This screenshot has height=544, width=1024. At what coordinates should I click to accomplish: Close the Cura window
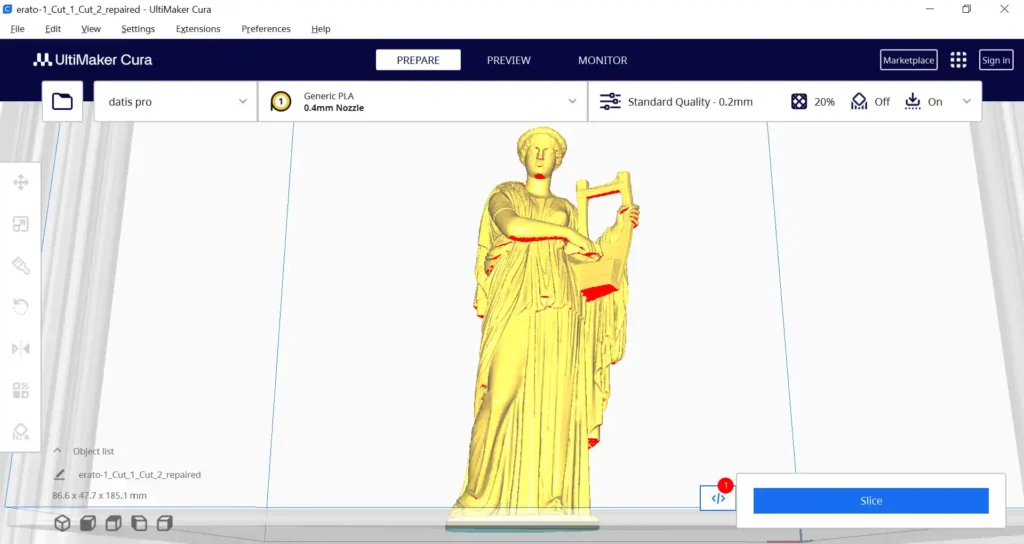(x=1004, y=9)
